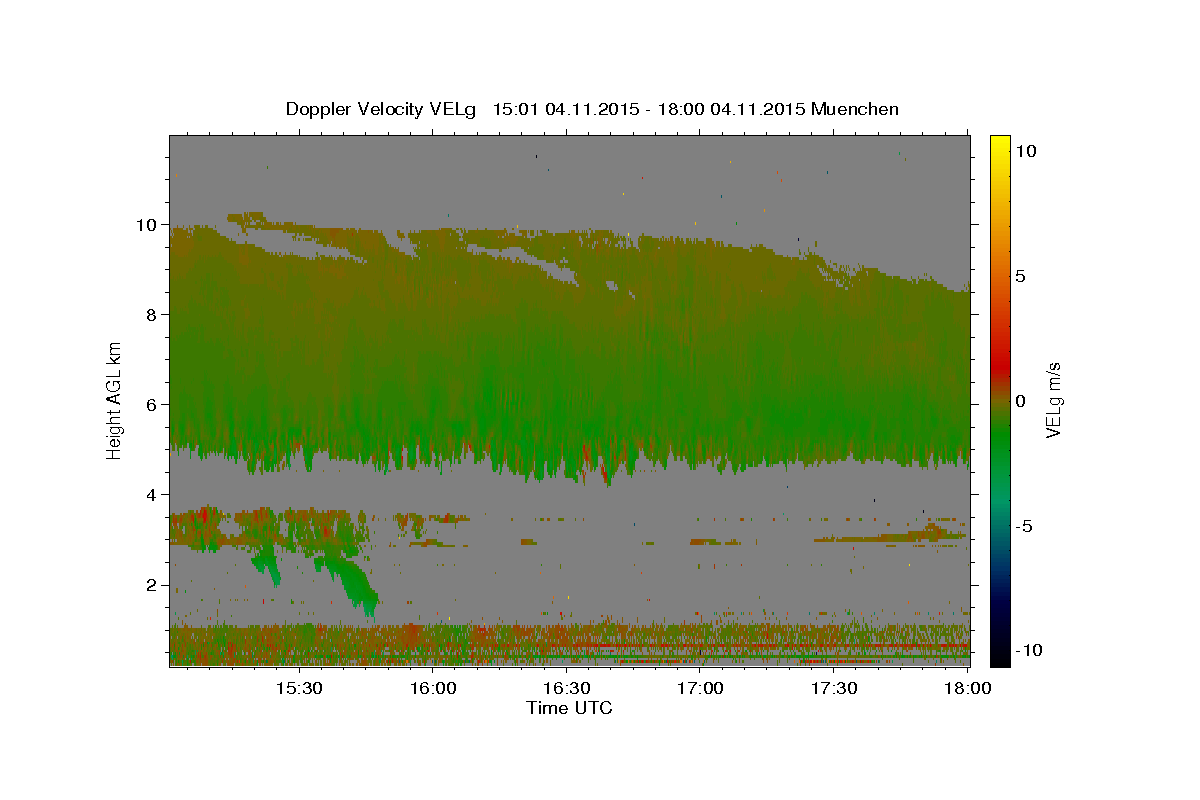Click the colorbar tick label 10
Screen dimensions: 1200x800
click(1026, 150)
